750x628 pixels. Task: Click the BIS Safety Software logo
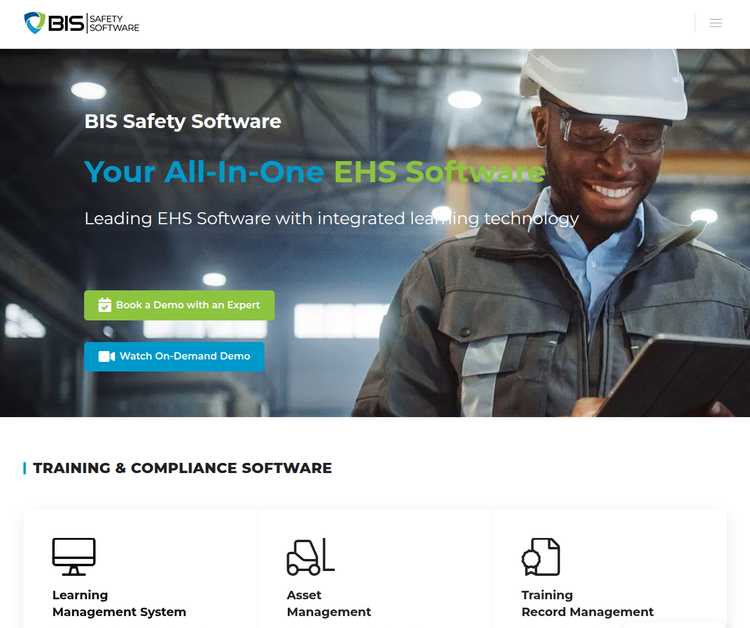click(82, 23)
